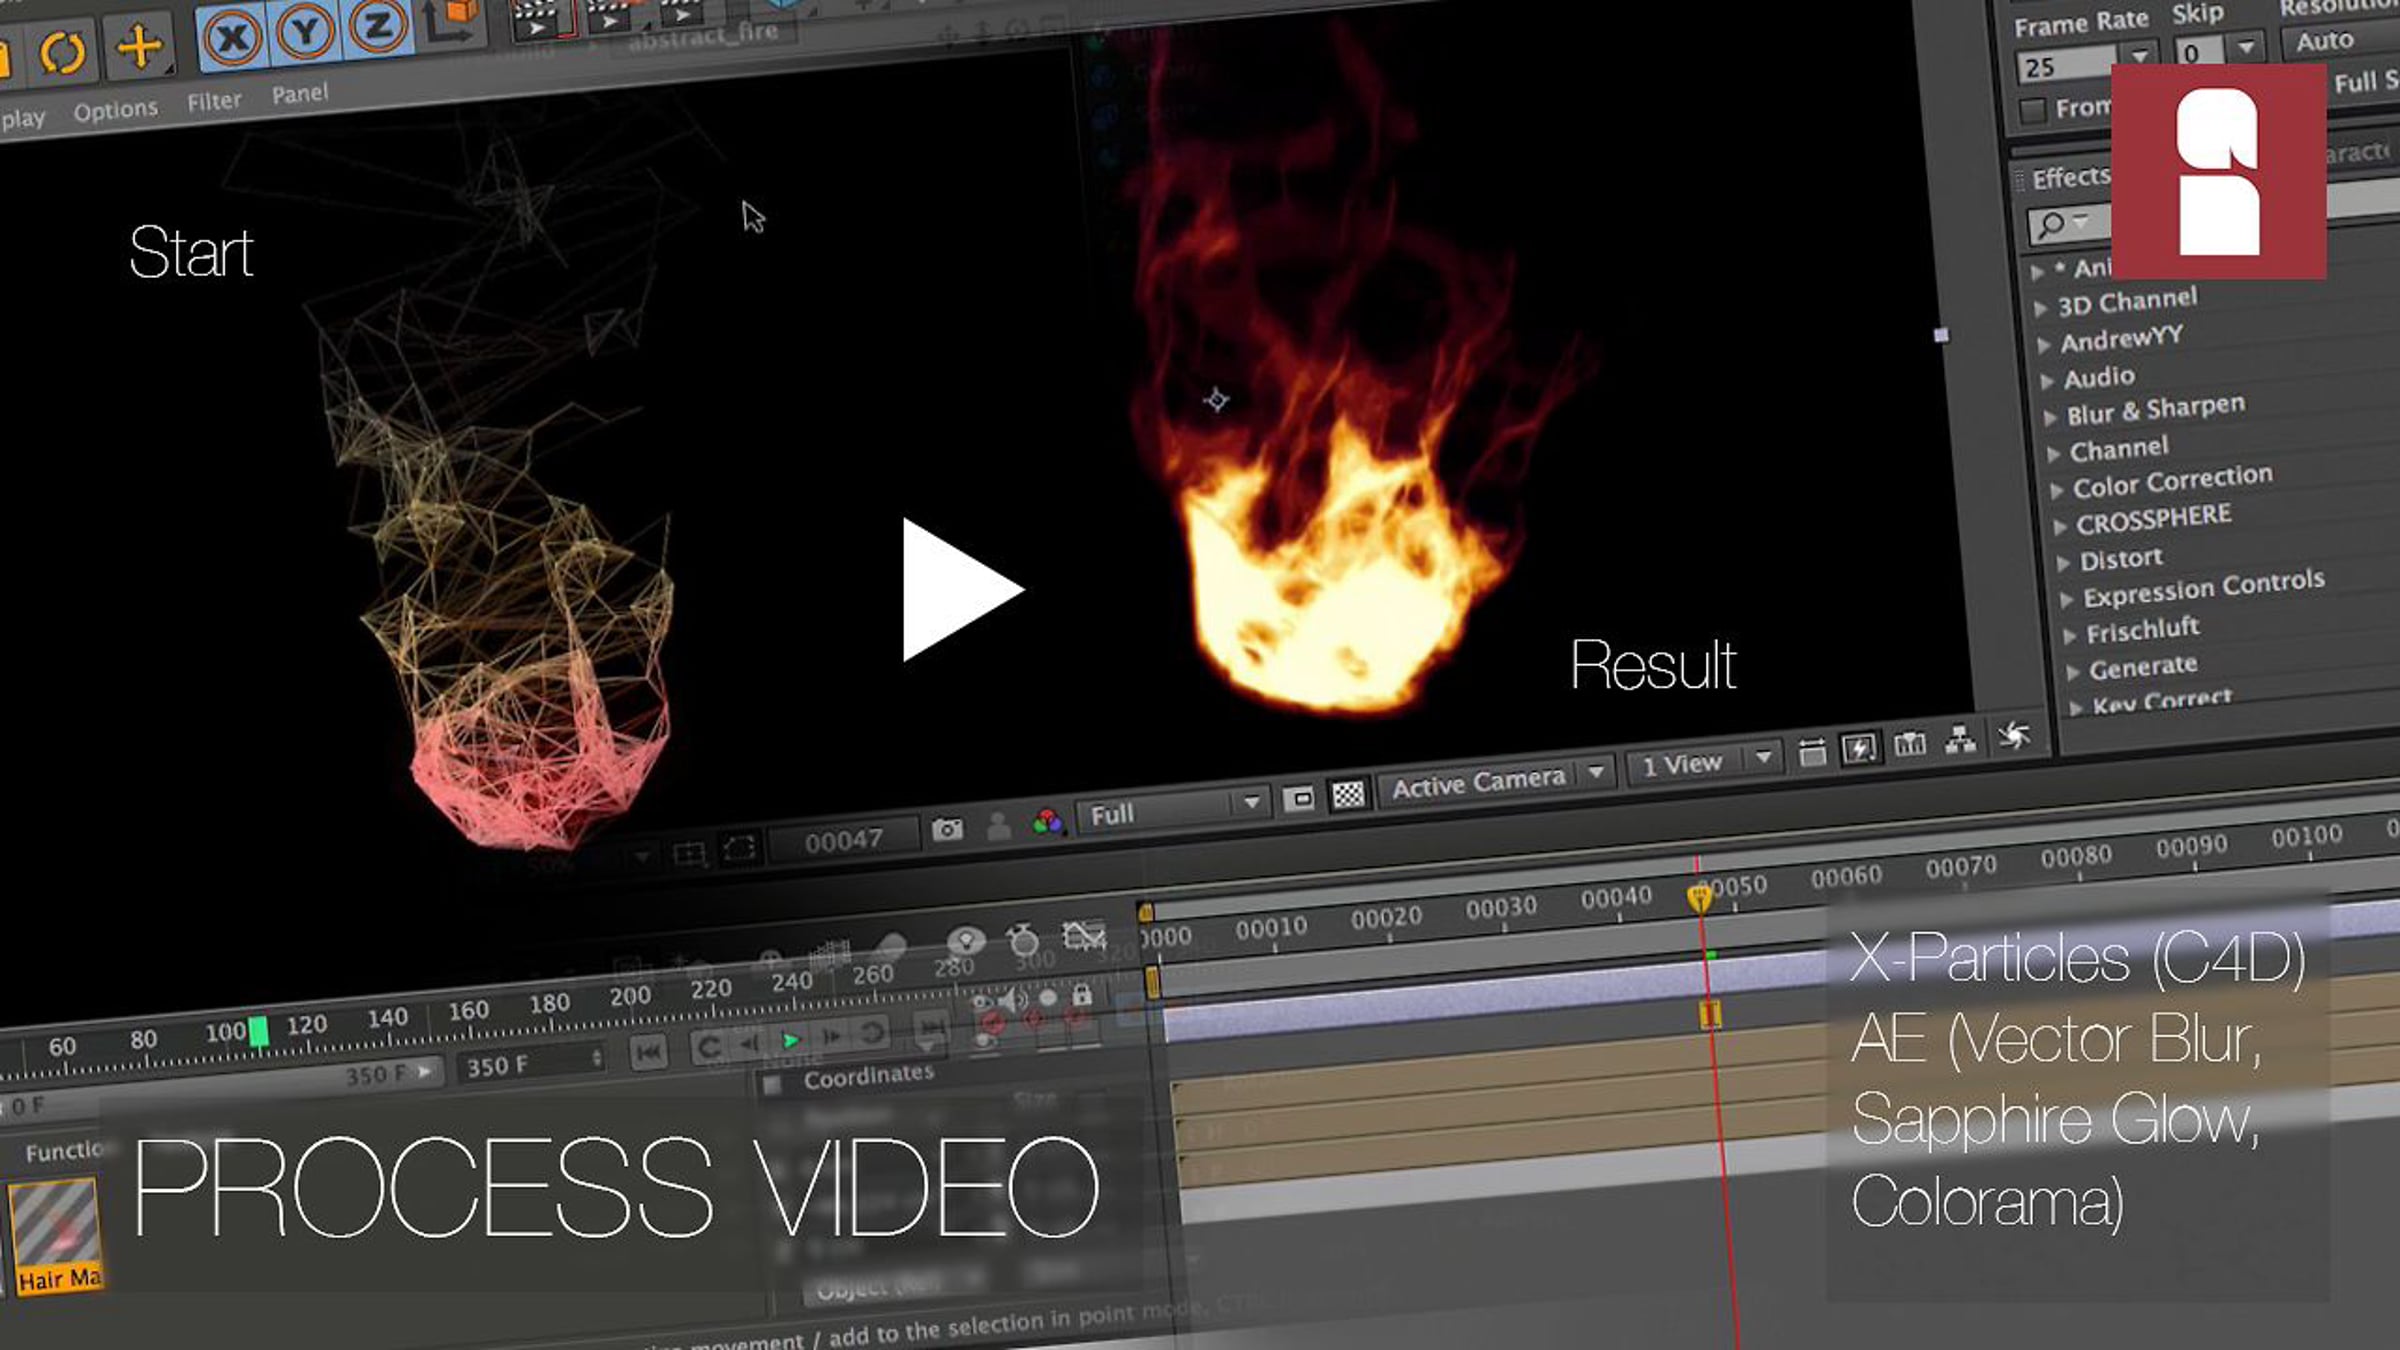Click the Fast Previews lightning icon
The image size is (2400, 1350).
pos(1859,748)
